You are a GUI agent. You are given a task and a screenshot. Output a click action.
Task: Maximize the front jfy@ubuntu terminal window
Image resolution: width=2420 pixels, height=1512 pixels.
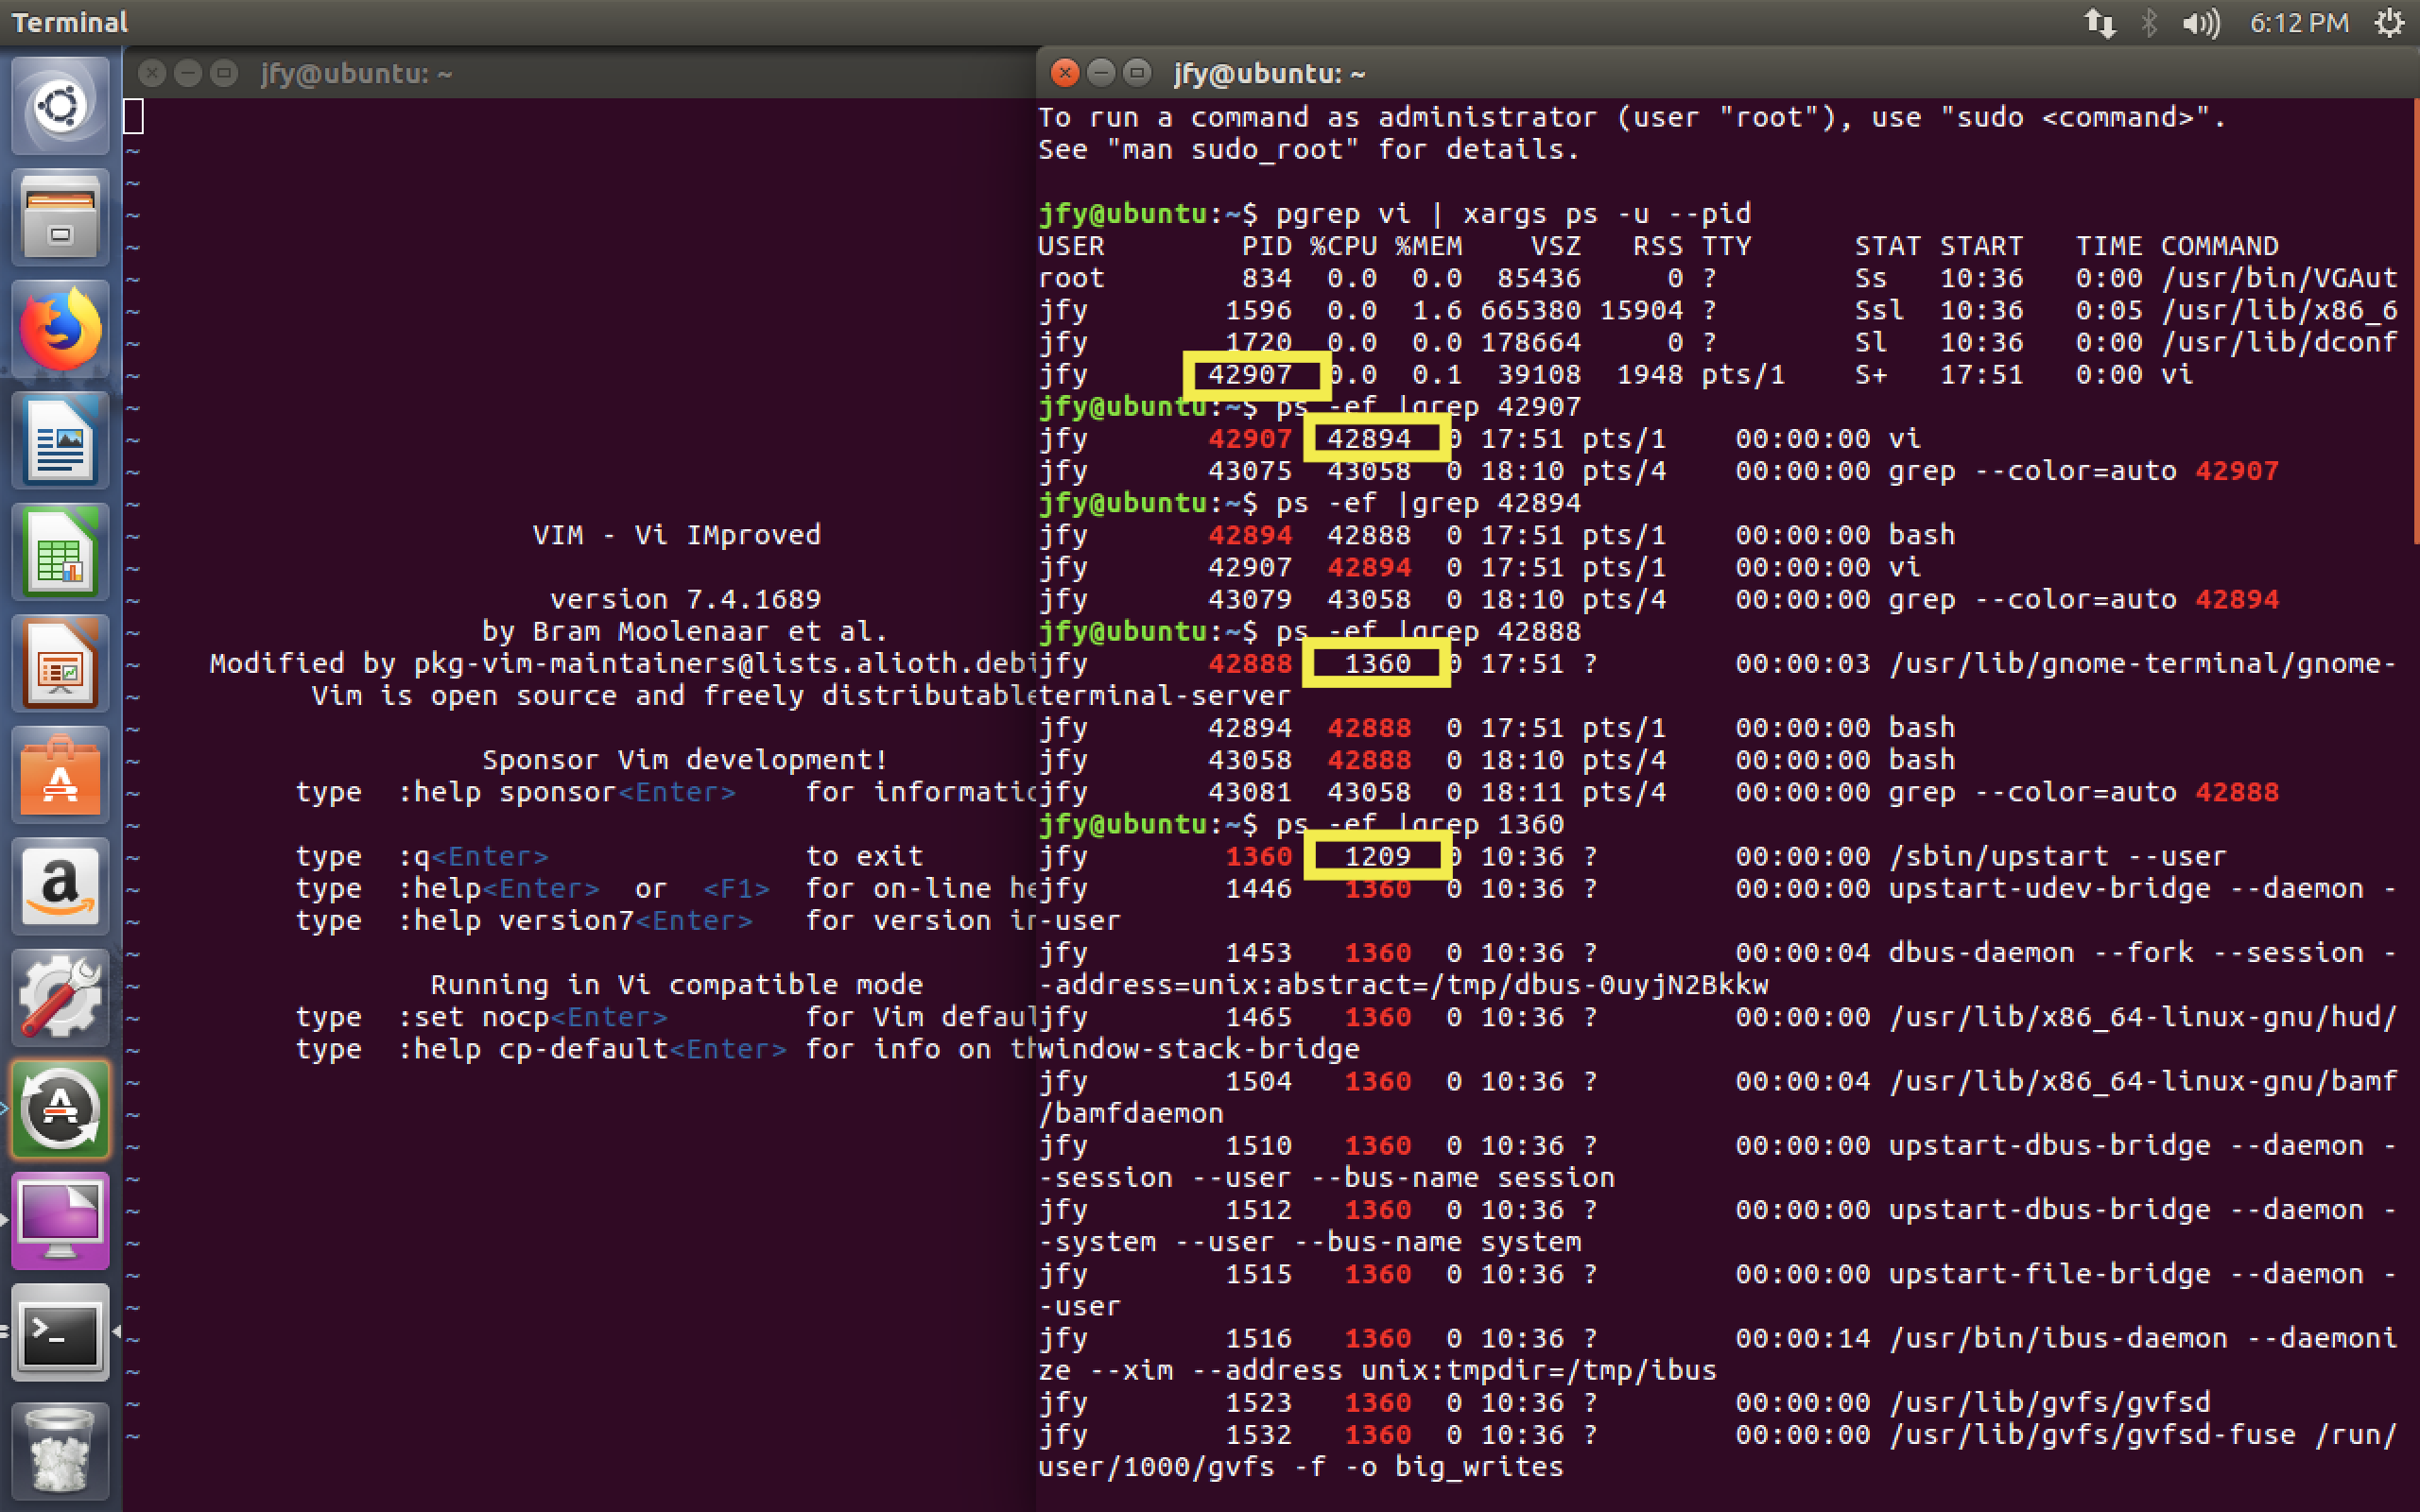pos(1137,73)
